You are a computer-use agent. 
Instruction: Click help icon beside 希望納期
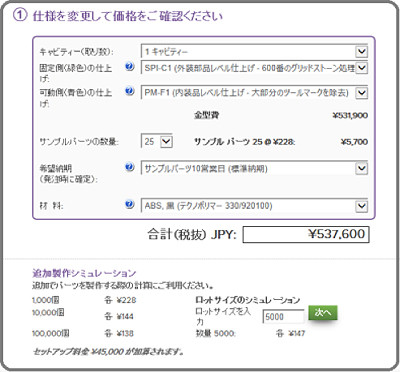click(x=130, y=167)
